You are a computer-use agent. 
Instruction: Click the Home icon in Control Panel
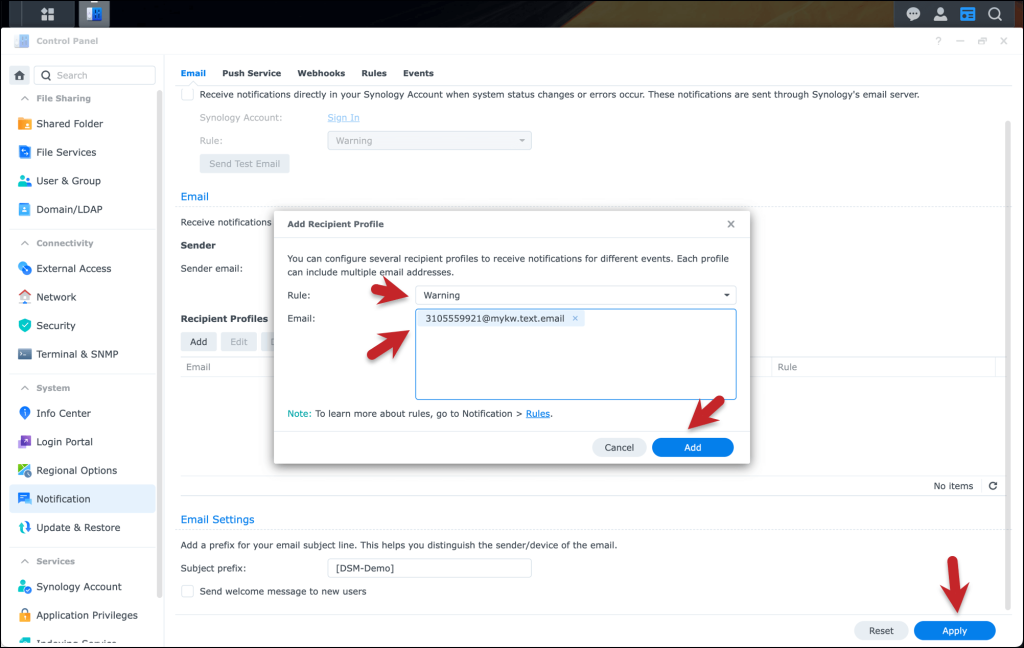19,75
